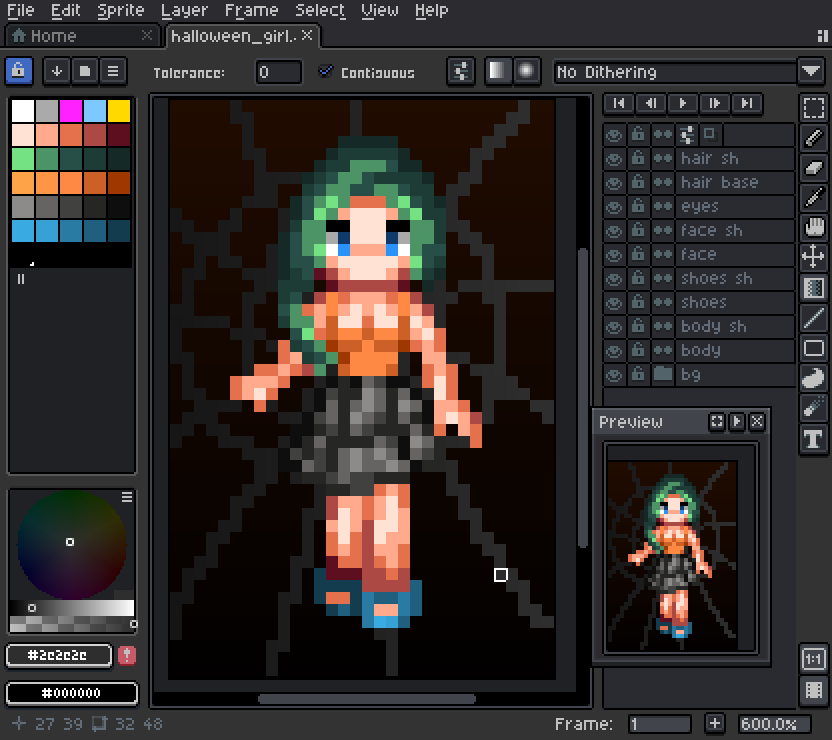Go to previous frame
This screenshot has width=832, height=740.
[651, 103]
